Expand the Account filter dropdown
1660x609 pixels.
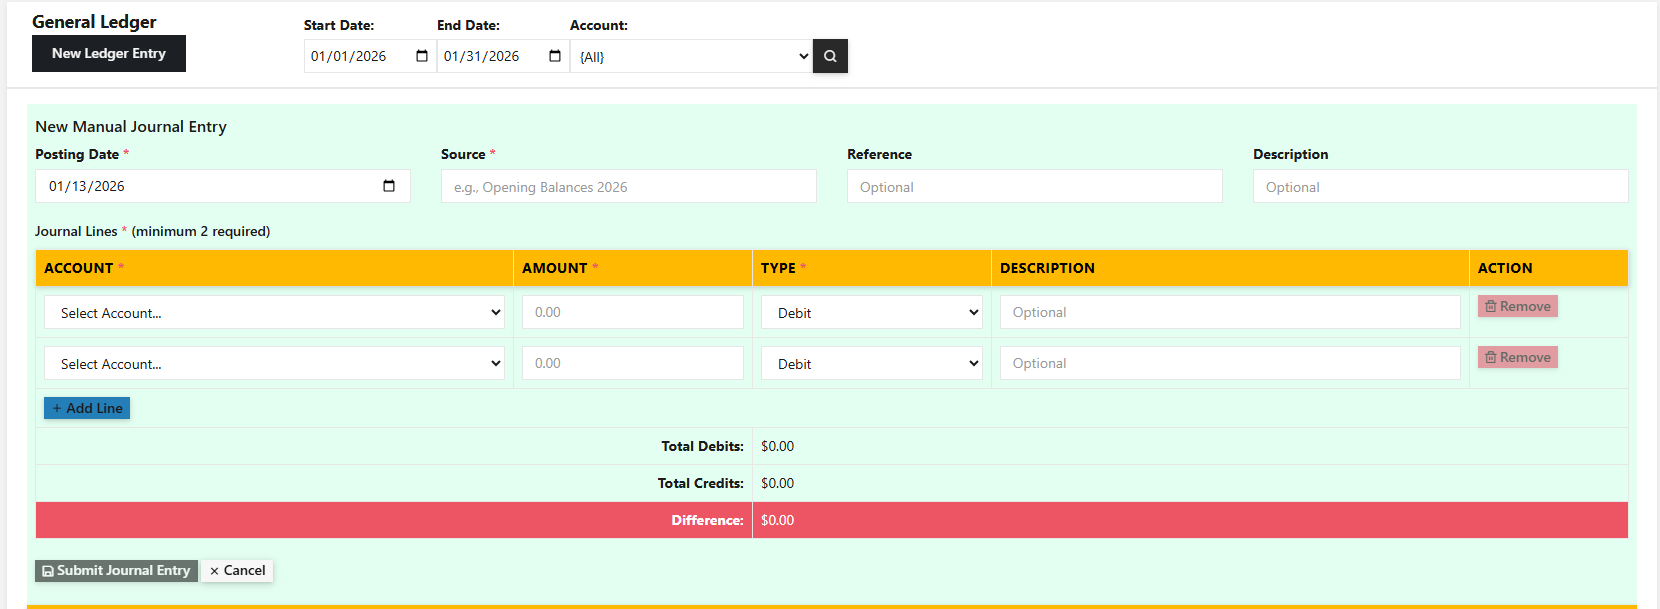[691, 57]
